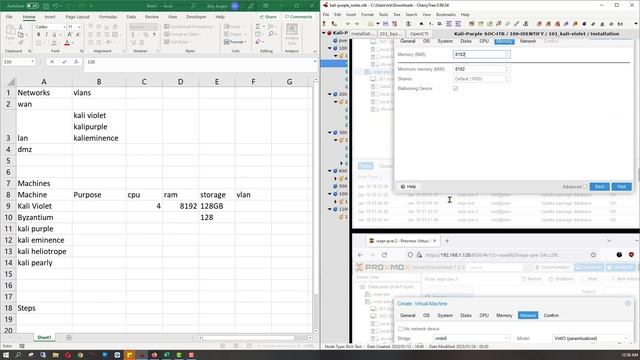640x360 pixels.
Task: Cancel formula bar entry with X icon
Action: 52,62
